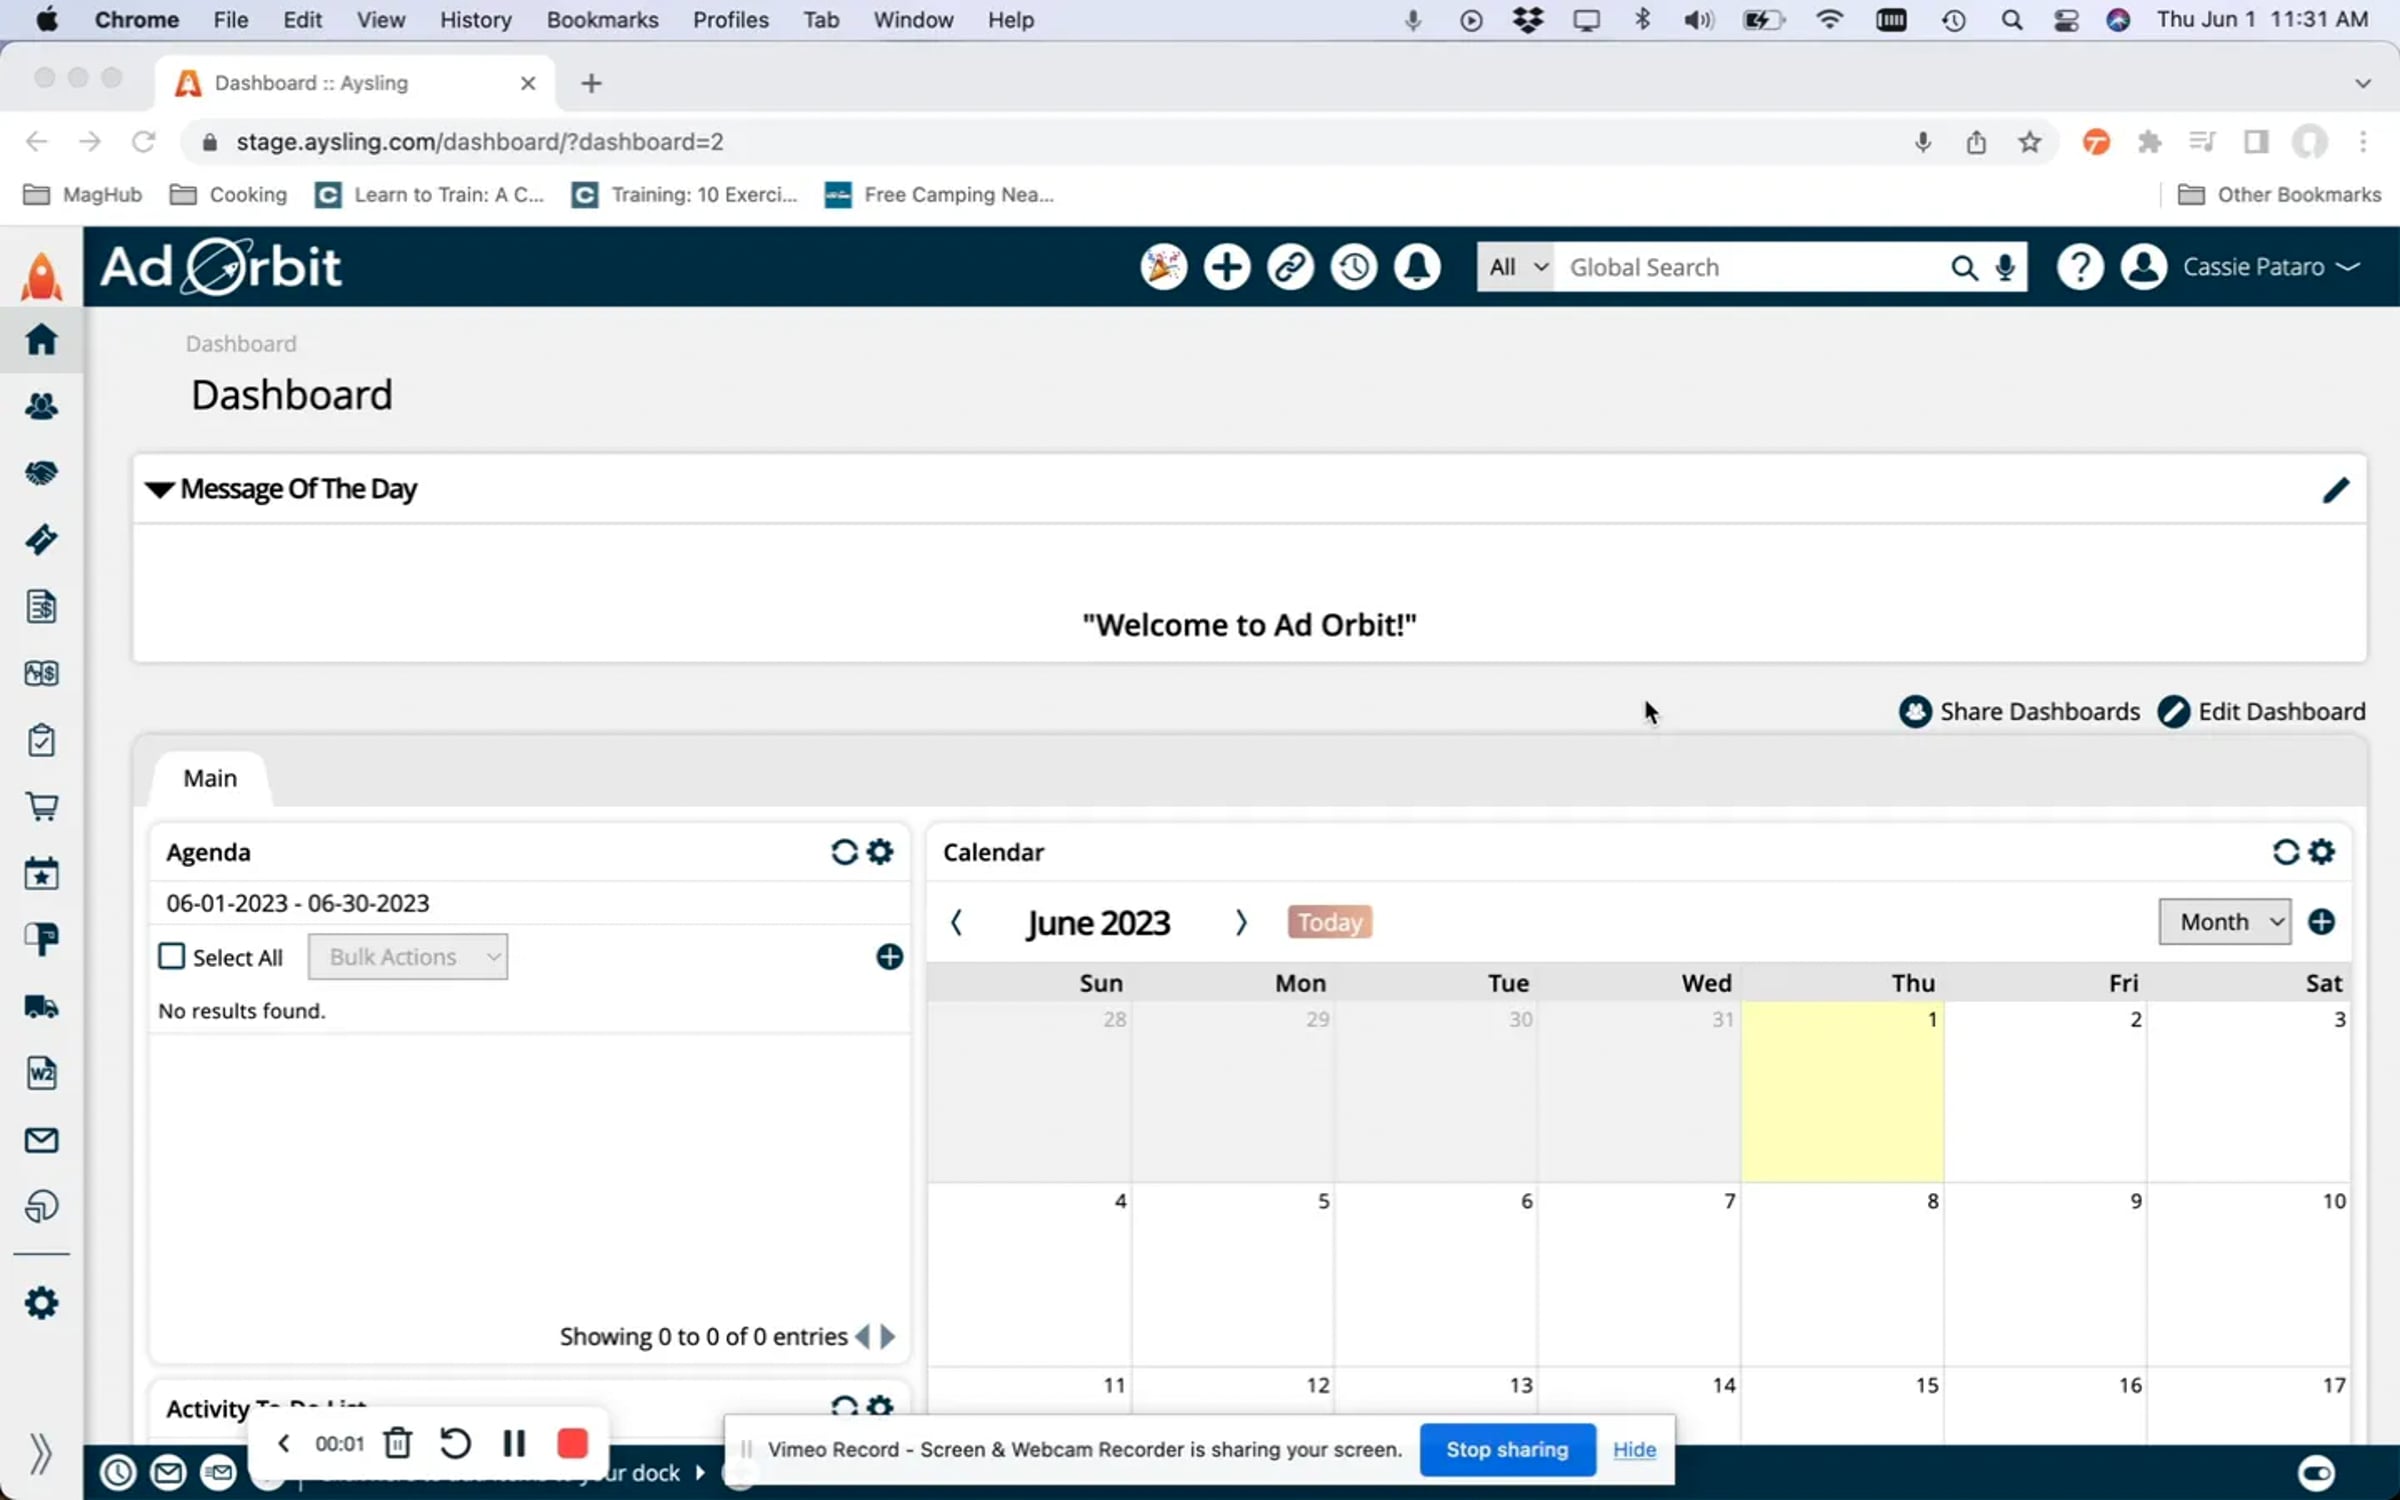The image size is (2400, 1500).
Task: Check the Select All checkbox
Action: click(x=172, y=957)
